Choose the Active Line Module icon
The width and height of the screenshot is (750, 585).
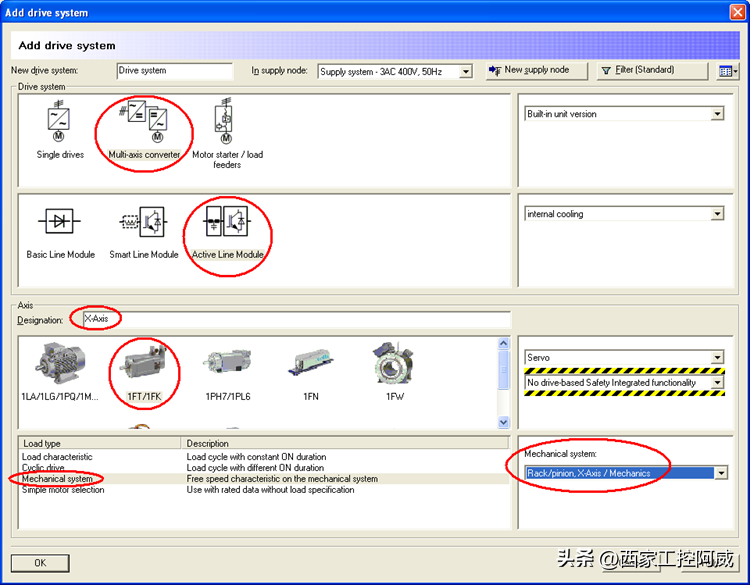[x=227, y=222]
